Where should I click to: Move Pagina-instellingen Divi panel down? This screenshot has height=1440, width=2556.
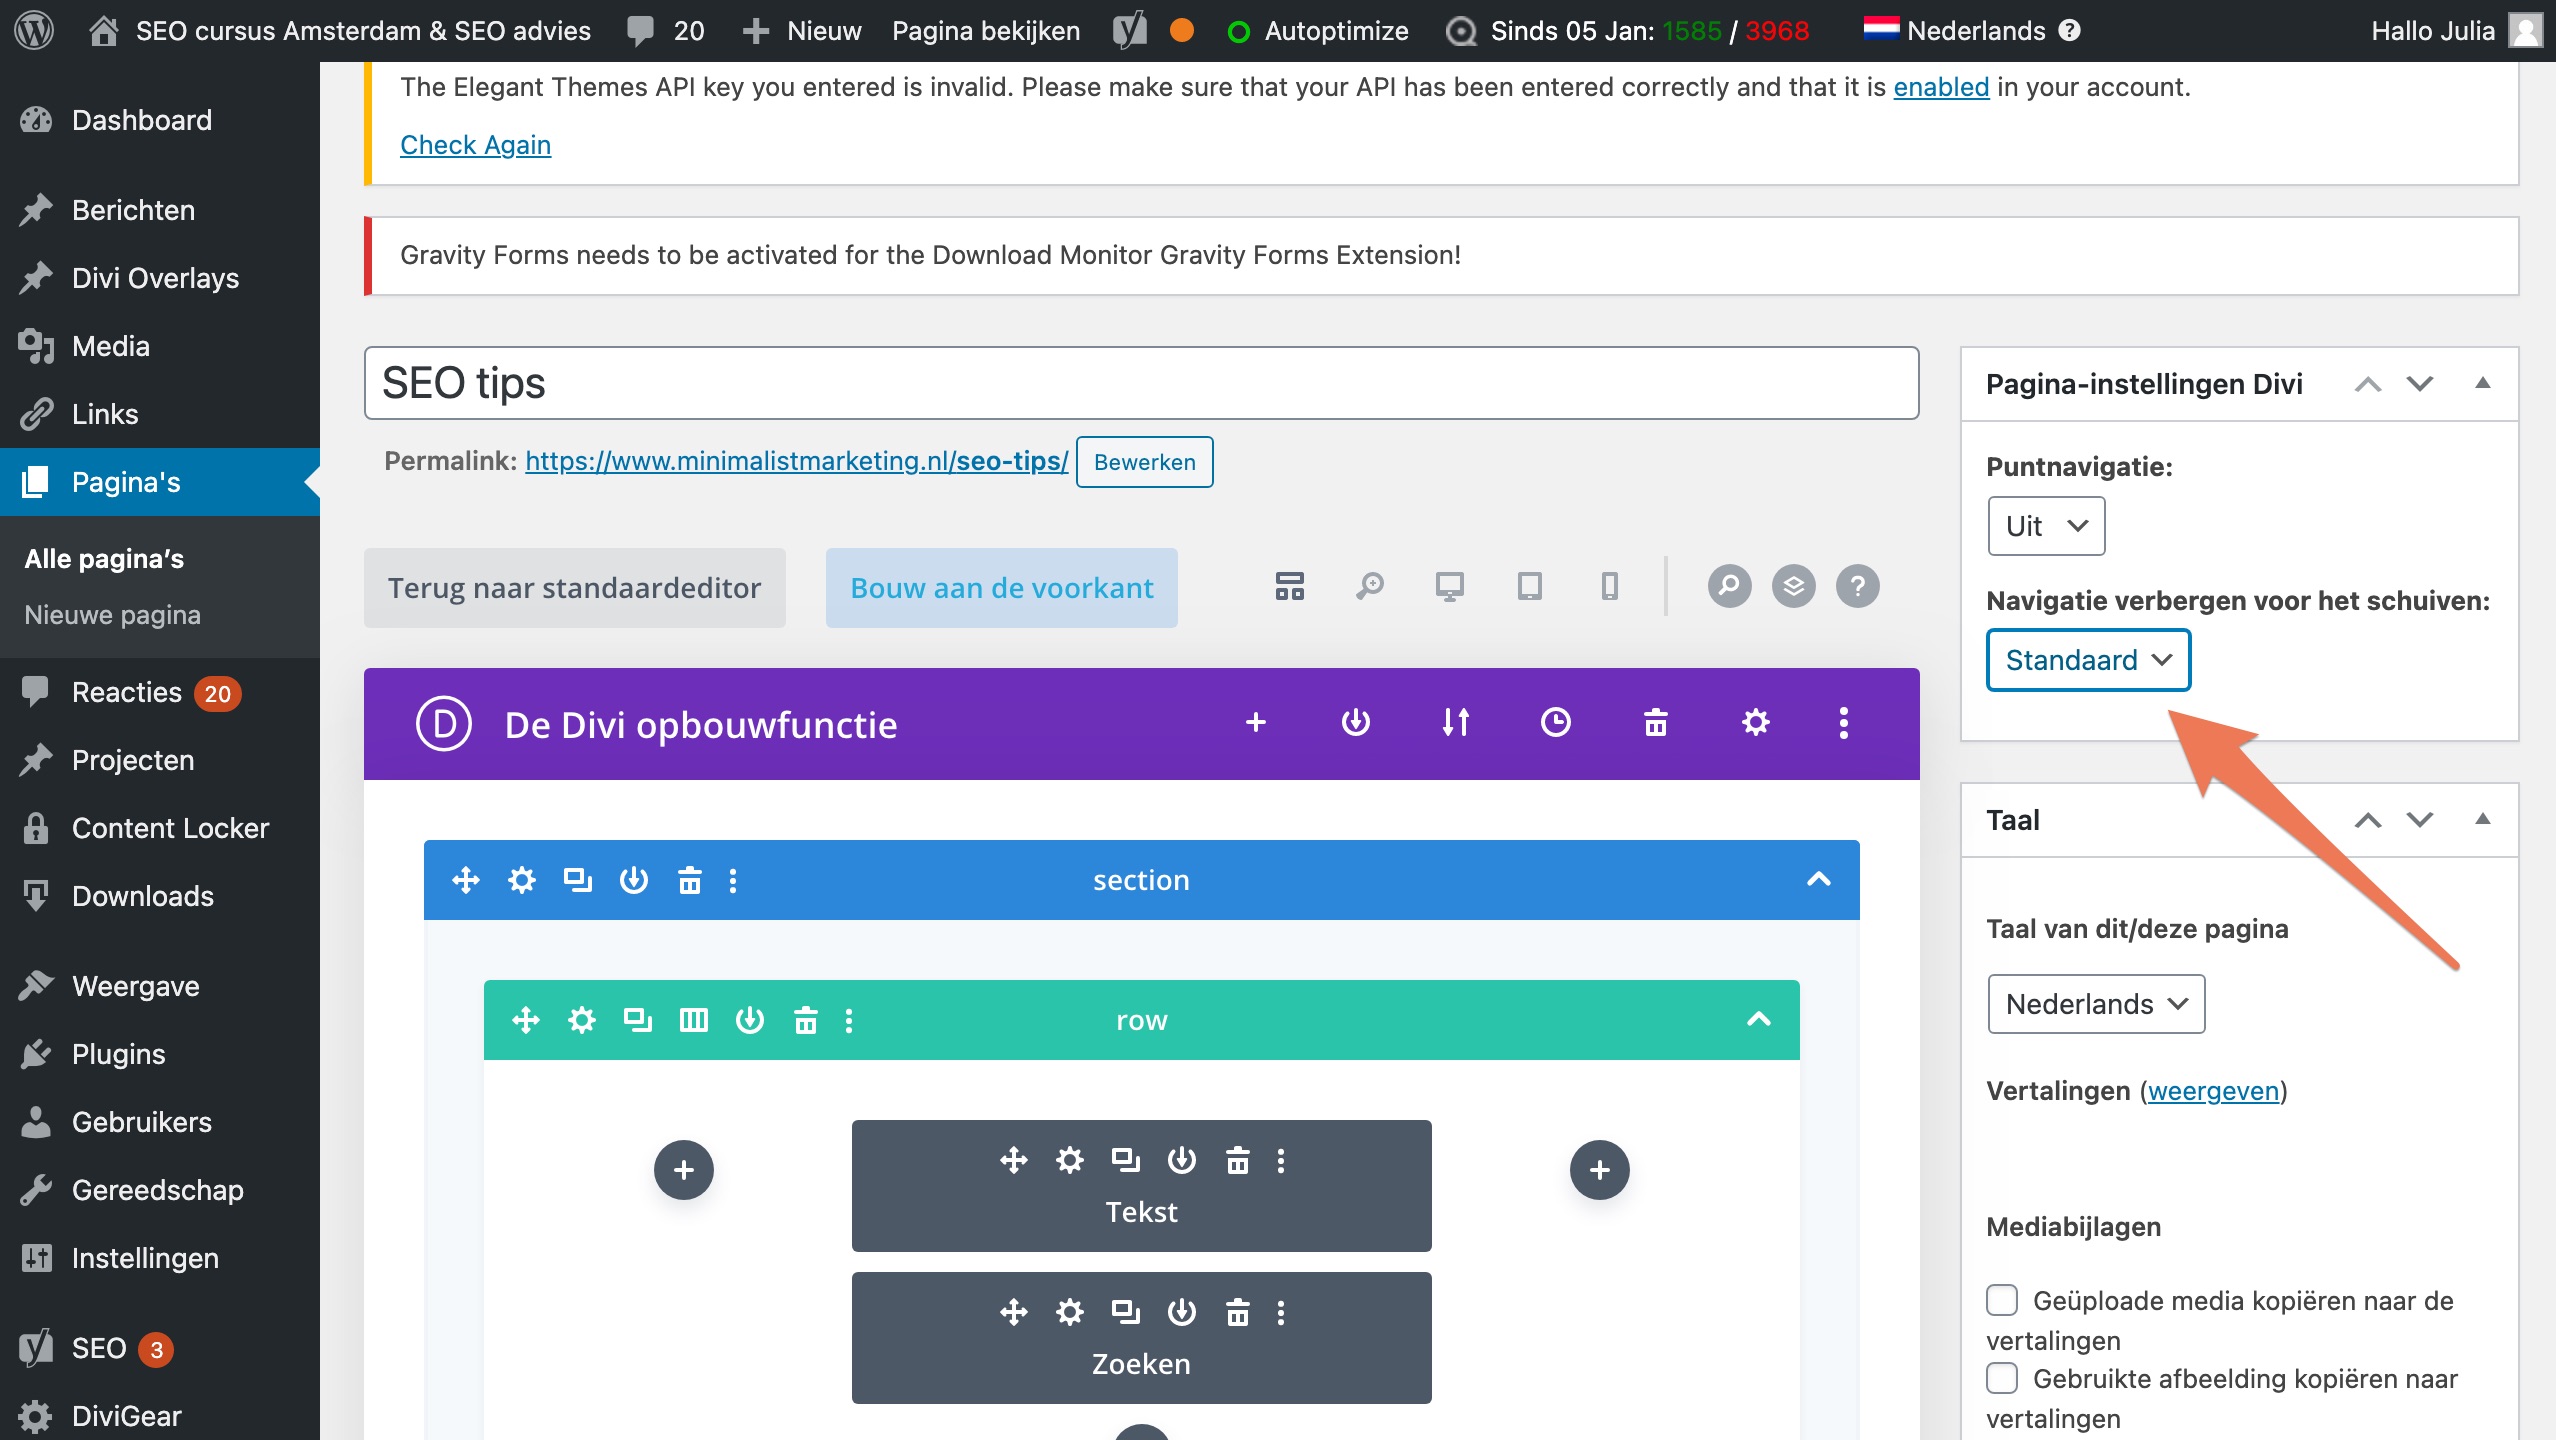(x=2419, y=384)
